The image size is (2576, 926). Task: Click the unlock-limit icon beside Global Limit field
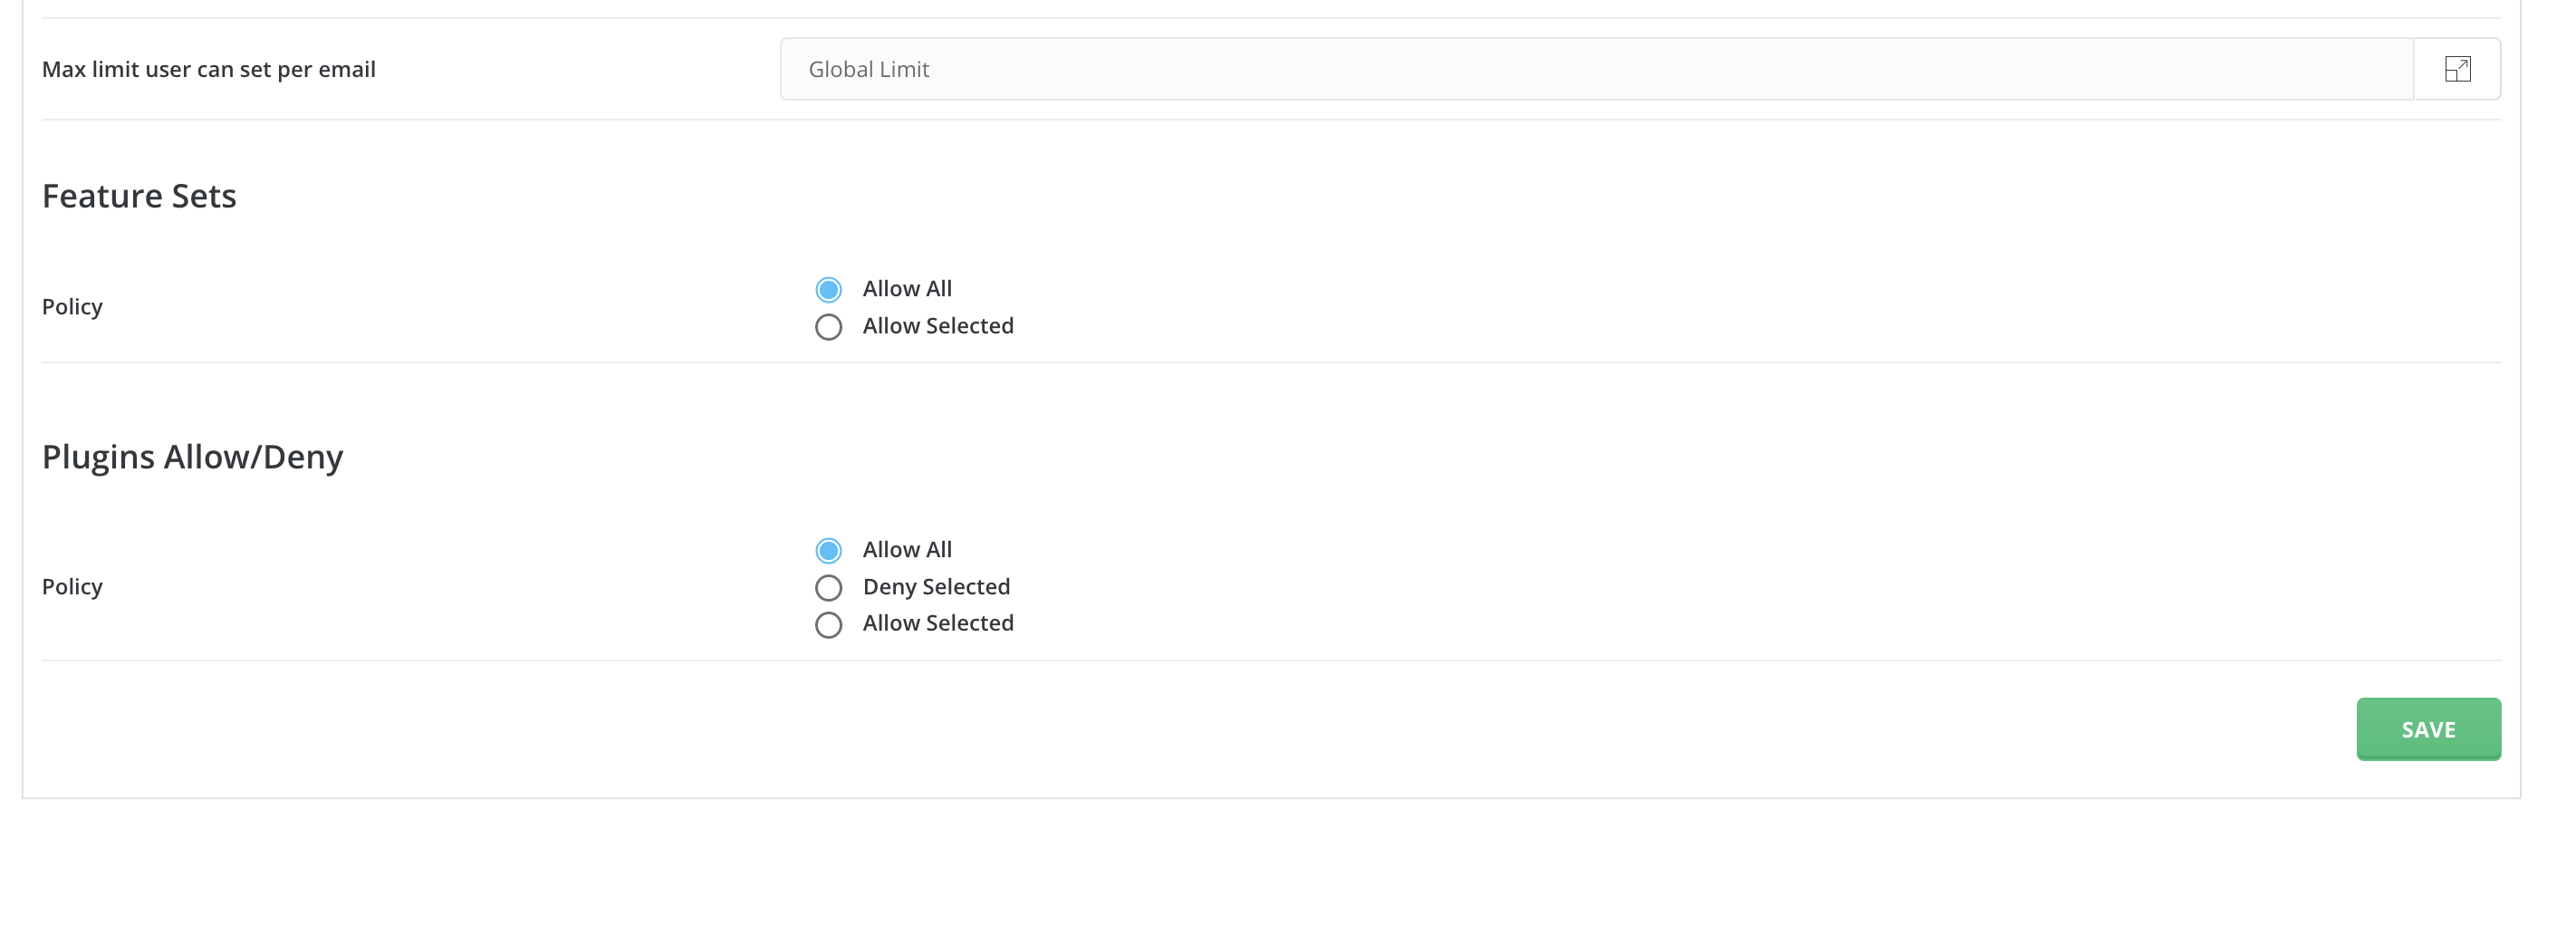pos(2457,69)
